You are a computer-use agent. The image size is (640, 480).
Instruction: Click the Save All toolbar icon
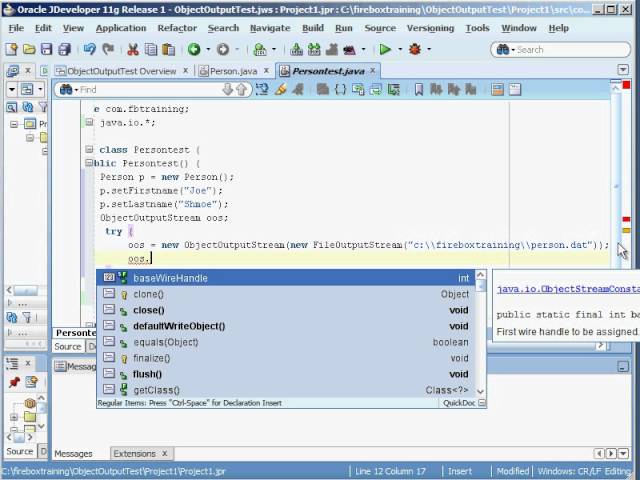pyautogui.click(x=64, y=49)
